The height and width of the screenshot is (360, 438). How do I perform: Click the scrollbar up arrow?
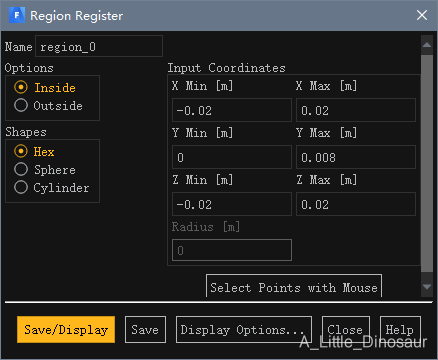pyautogui.click(x=427, y=45)
